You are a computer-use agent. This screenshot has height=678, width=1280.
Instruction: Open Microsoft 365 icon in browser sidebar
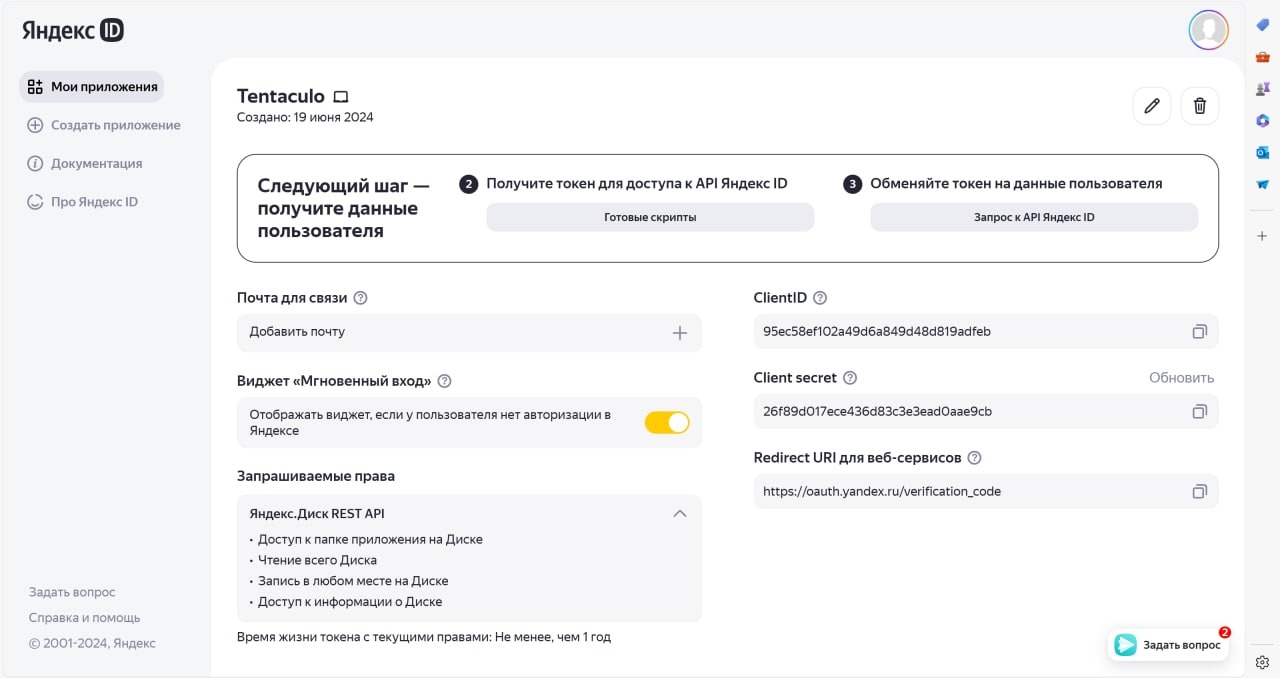[1263, 121]
